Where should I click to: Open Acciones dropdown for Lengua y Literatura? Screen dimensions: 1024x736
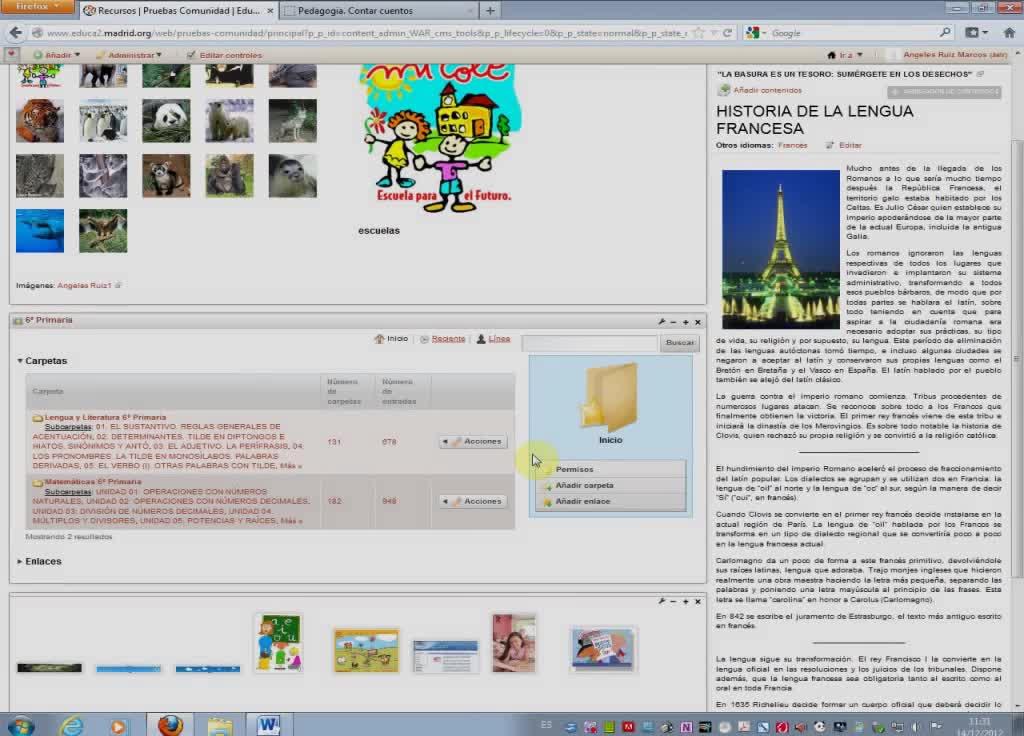point(473,441)
